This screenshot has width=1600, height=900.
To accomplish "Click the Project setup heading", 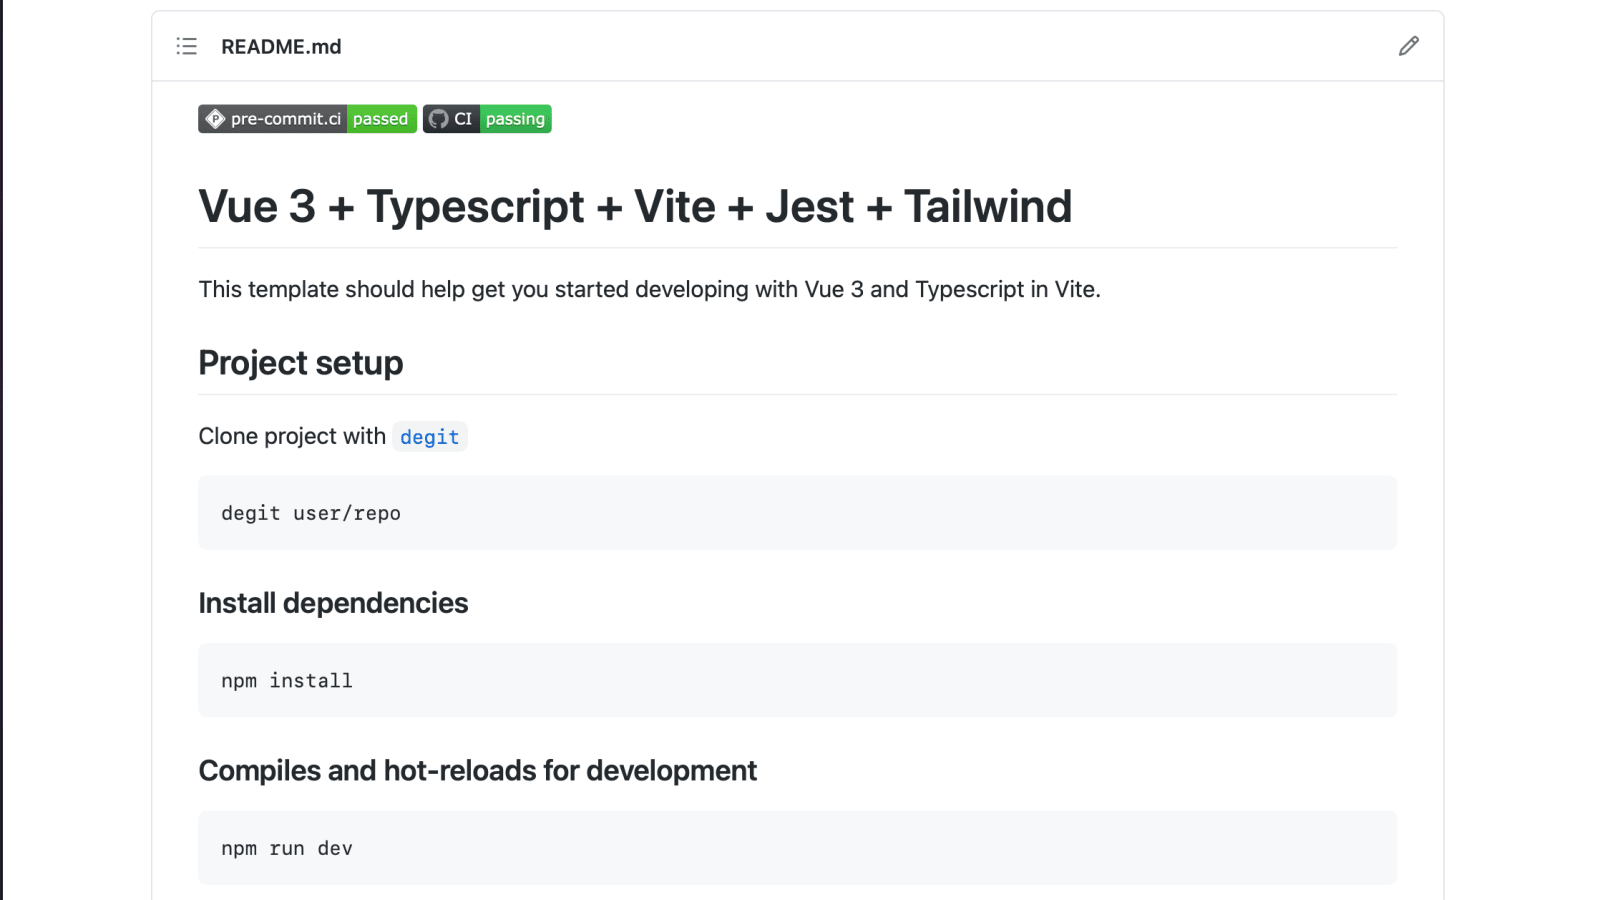I will tap(301, 363).
